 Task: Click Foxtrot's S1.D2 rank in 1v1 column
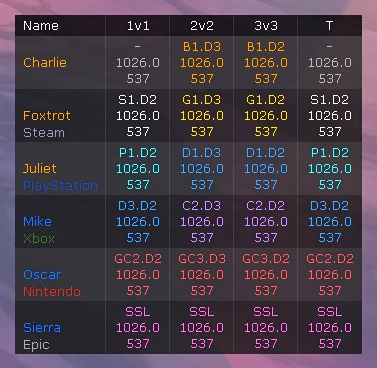pyautogui.click(x=138, y=100)
